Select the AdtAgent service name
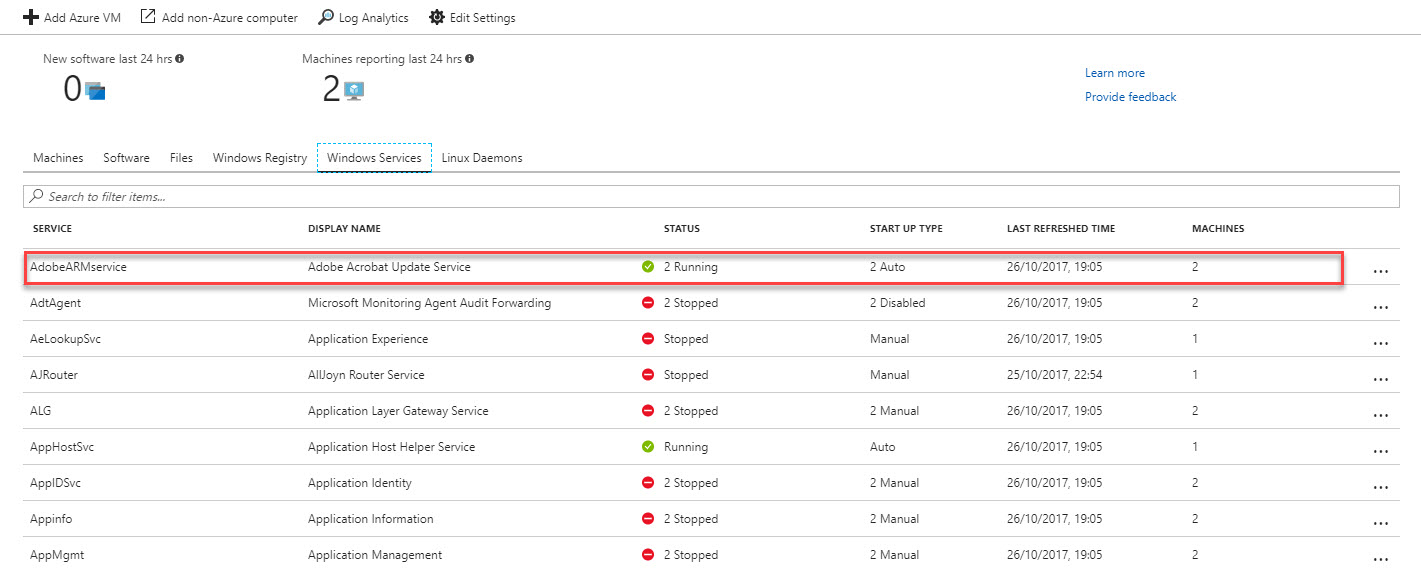Image resolution: width=1421 pixels, height=572 pixels. coord(54,303)
